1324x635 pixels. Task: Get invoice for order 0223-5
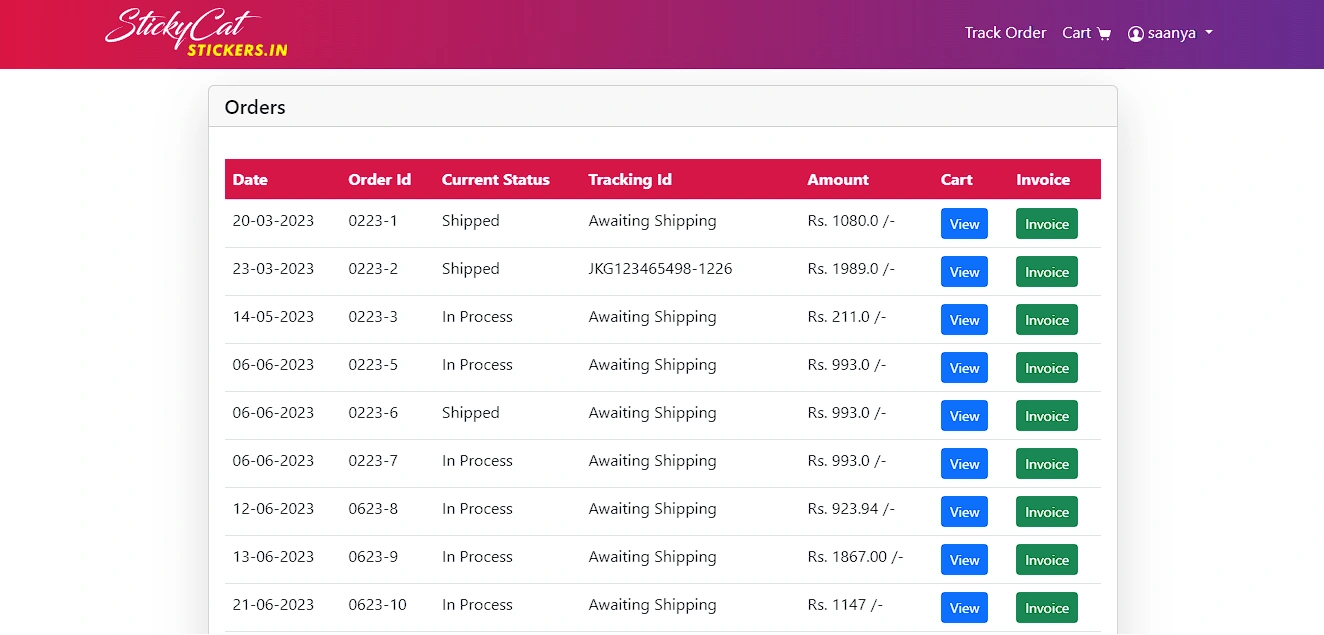click(x=1046, y=368)
